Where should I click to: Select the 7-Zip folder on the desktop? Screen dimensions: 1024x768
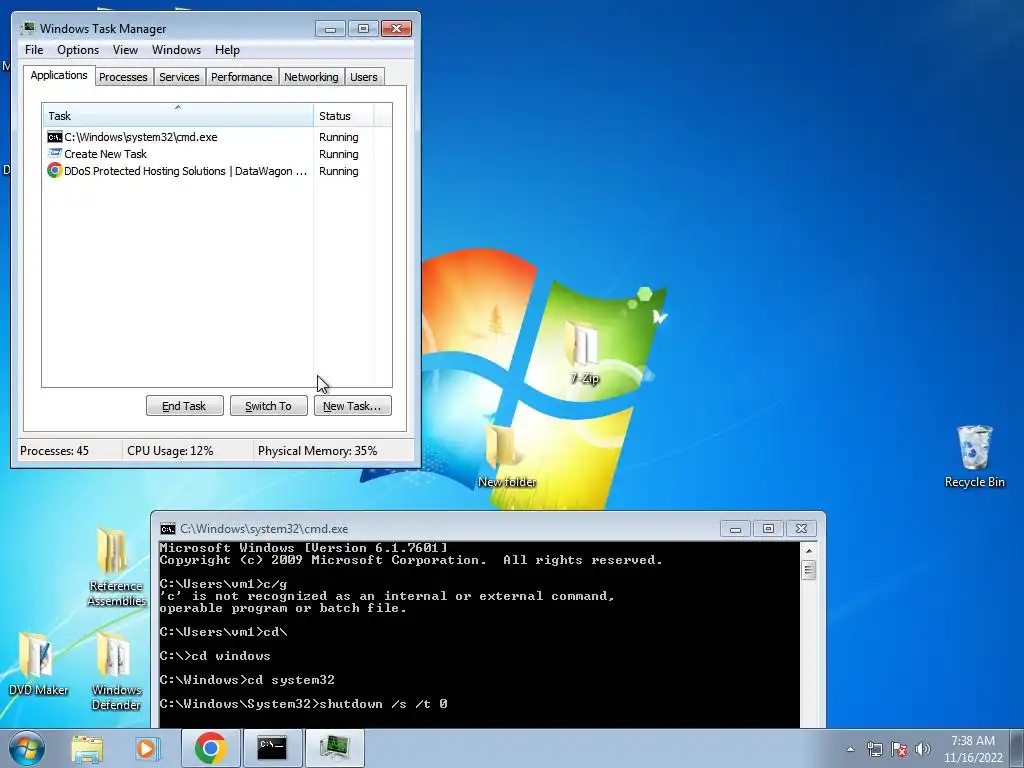click(584, 352)
